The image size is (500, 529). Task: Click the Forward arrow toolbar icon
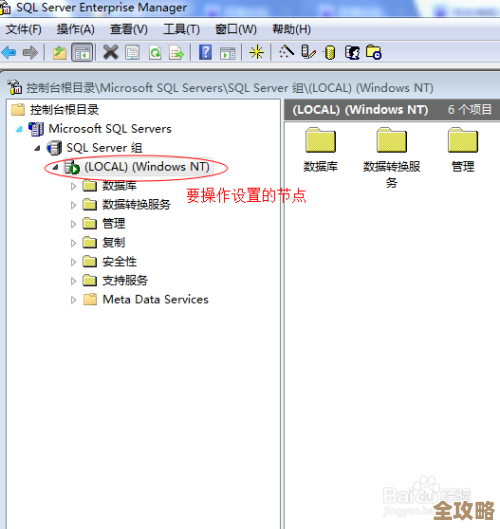click(30, 53)
